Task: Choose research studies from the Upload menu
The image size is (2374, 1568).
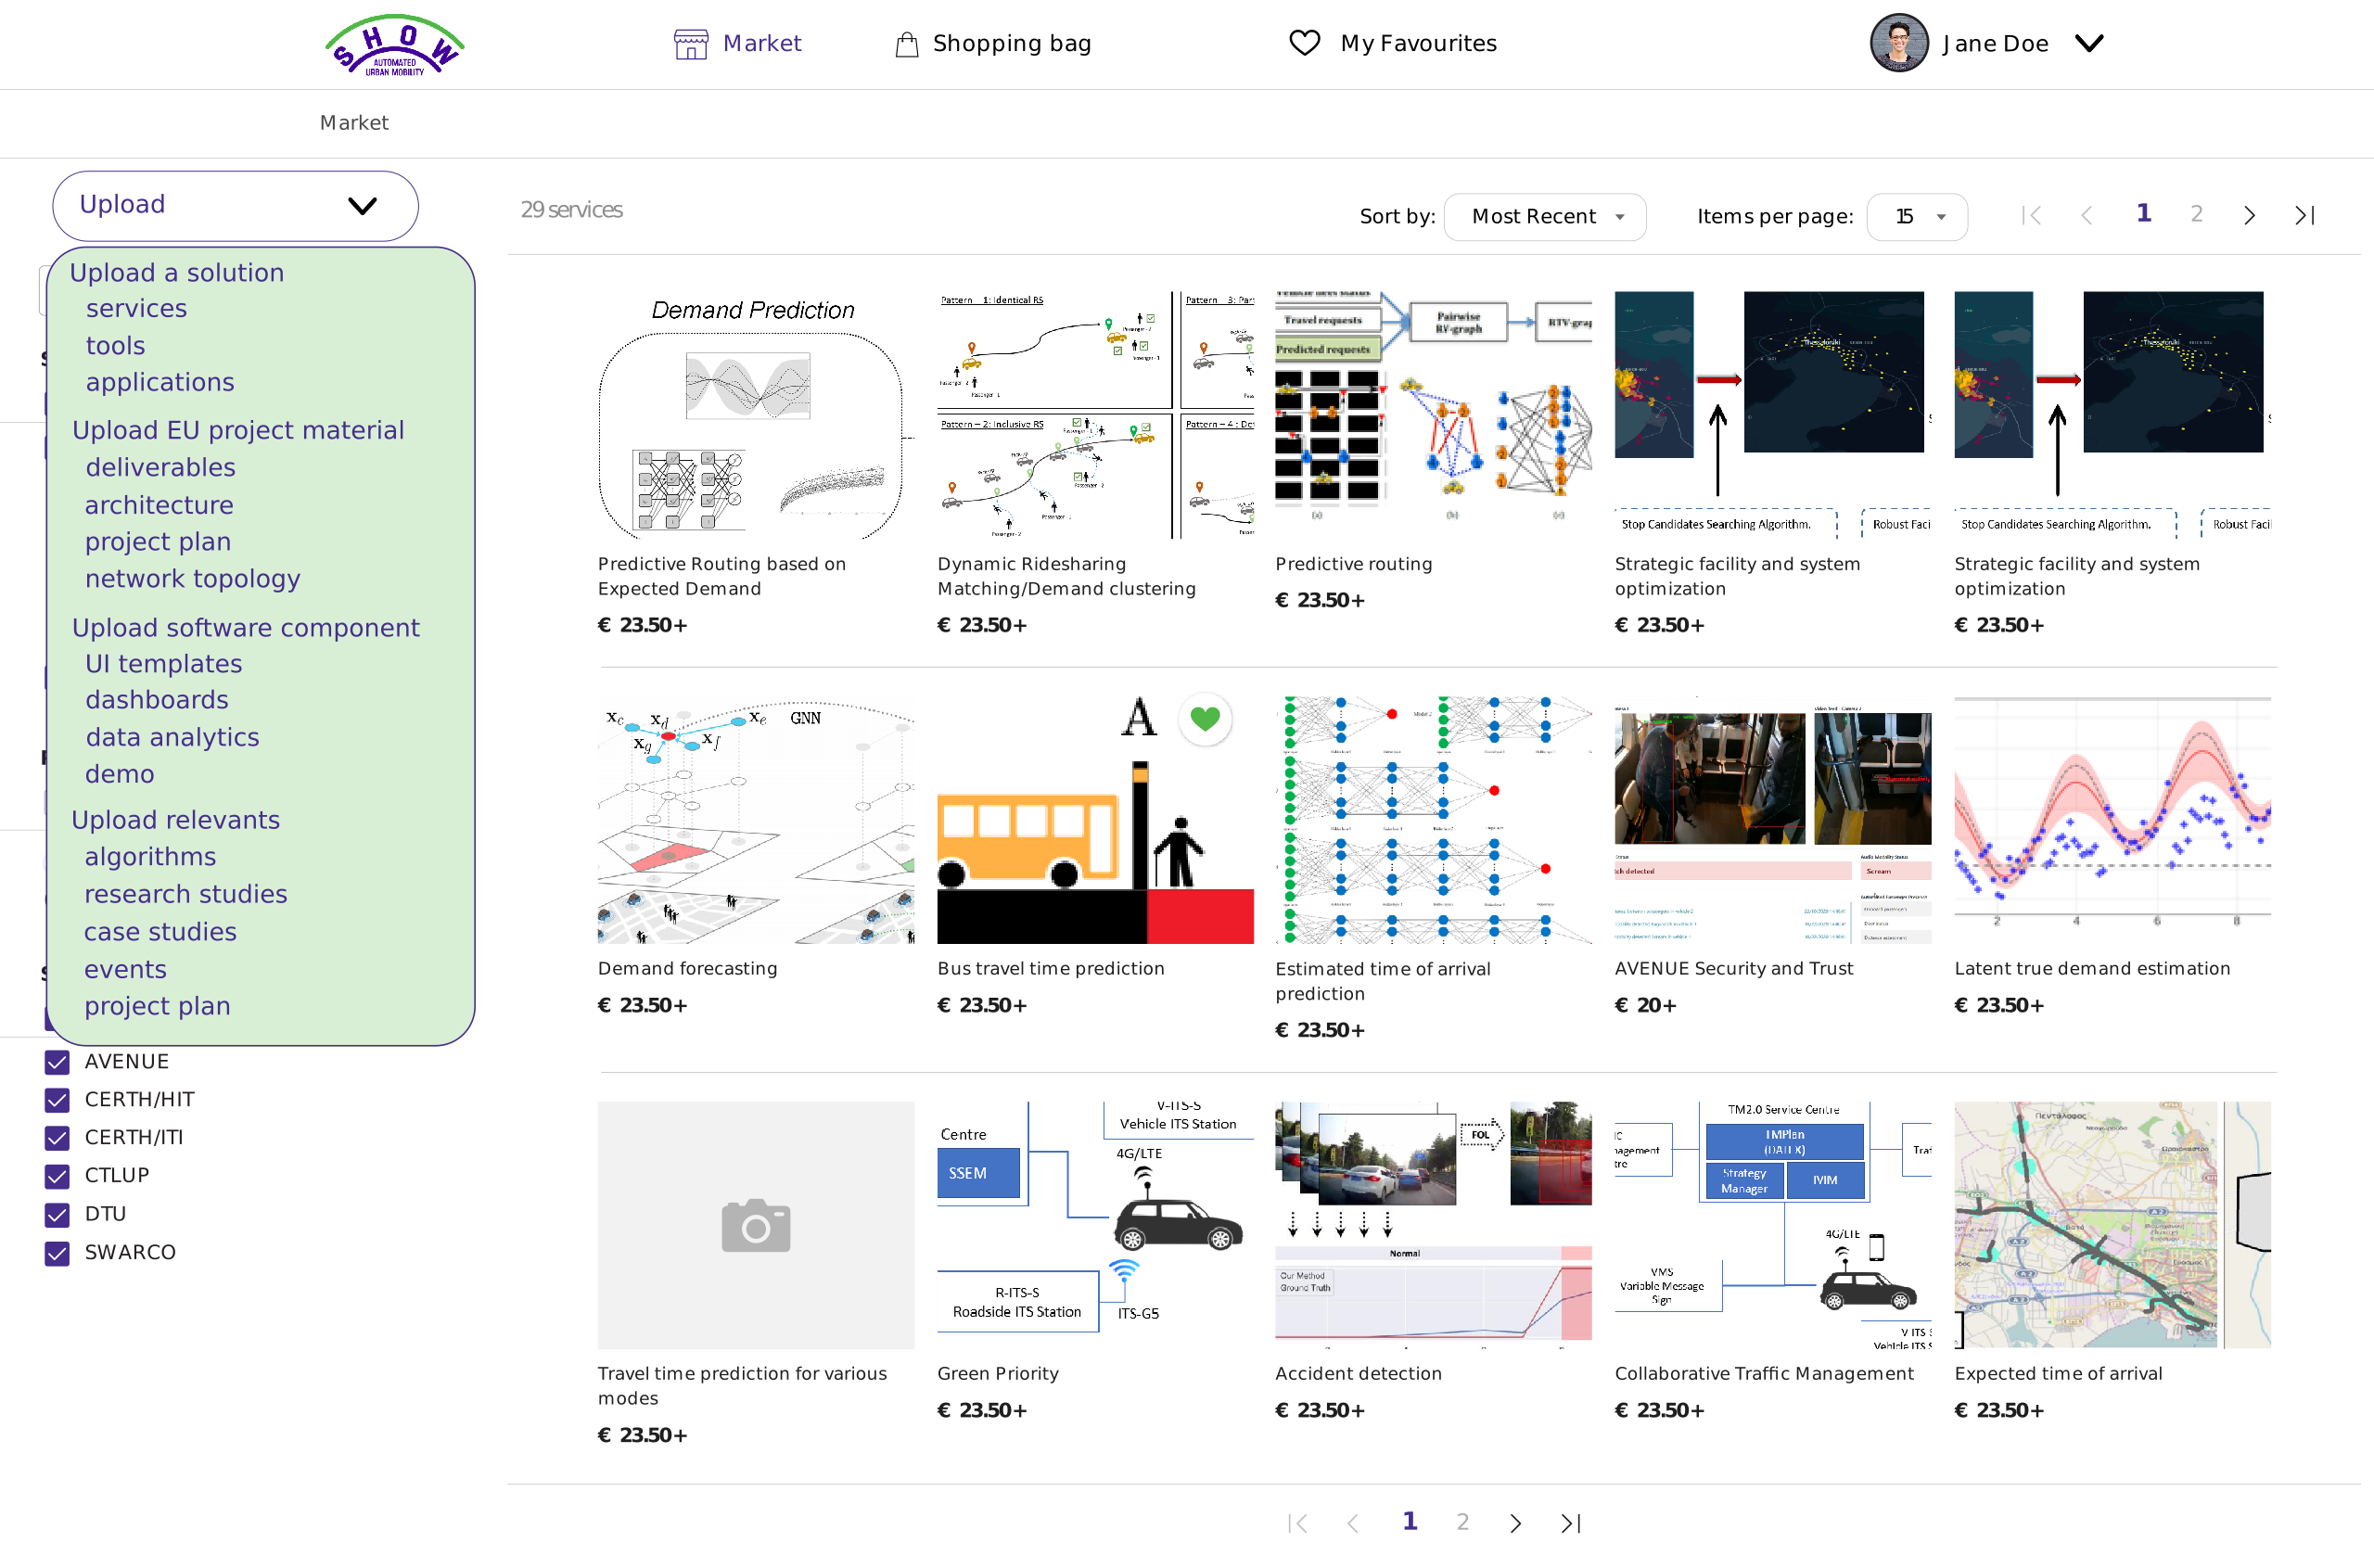Action: click(x=185, y=894)
